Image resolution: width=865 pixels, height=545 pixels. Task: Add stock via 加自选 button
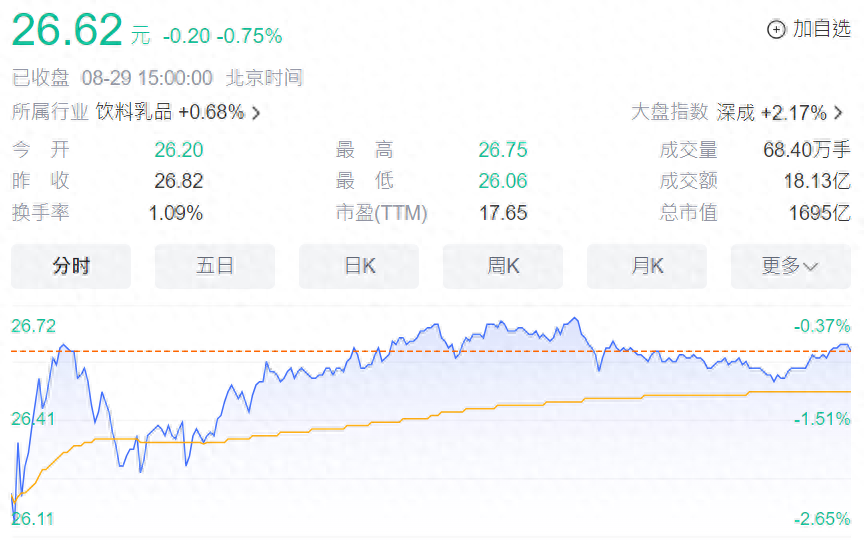[x=820, y=30]
